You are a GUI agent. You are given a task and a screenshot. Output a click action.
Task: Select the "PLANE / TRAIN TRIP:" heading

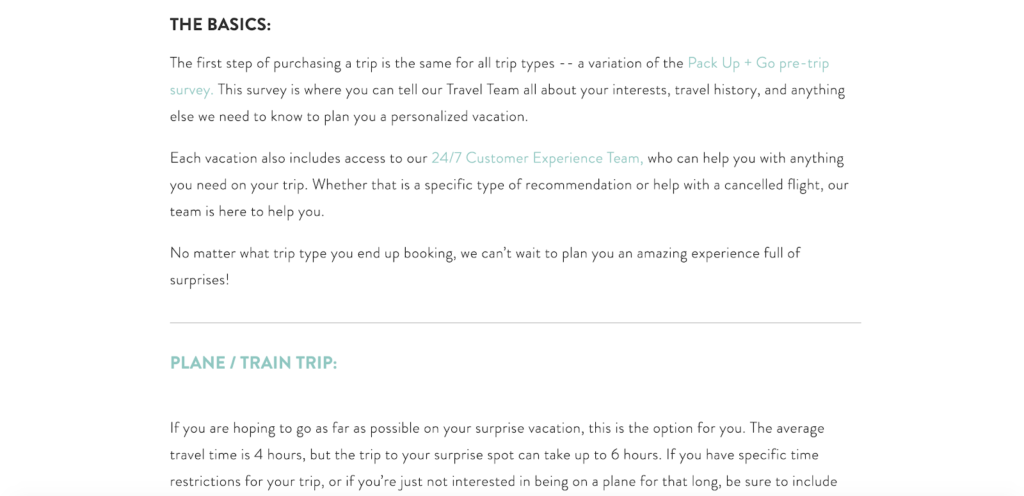pos(253,363)
